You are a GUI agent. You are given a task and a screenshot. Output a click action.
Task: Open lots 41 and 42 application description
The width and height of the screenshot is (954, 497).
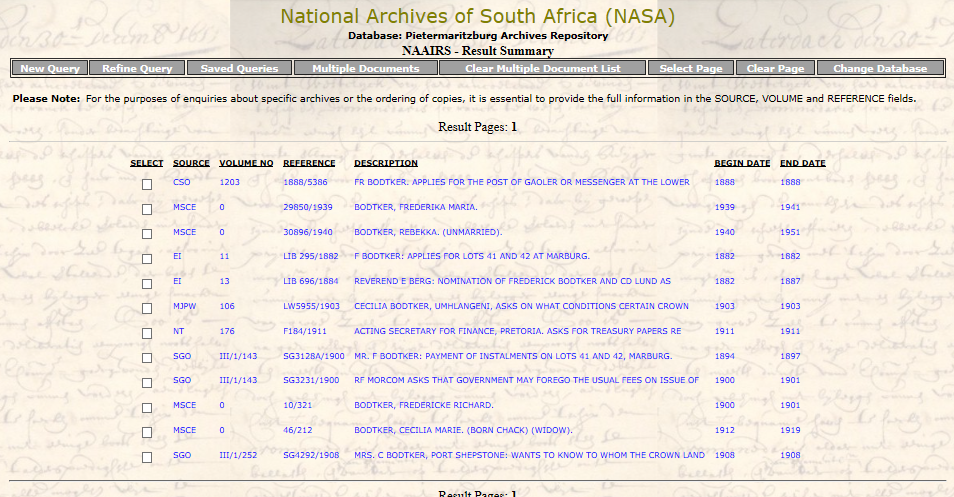[x=472, y=256]
